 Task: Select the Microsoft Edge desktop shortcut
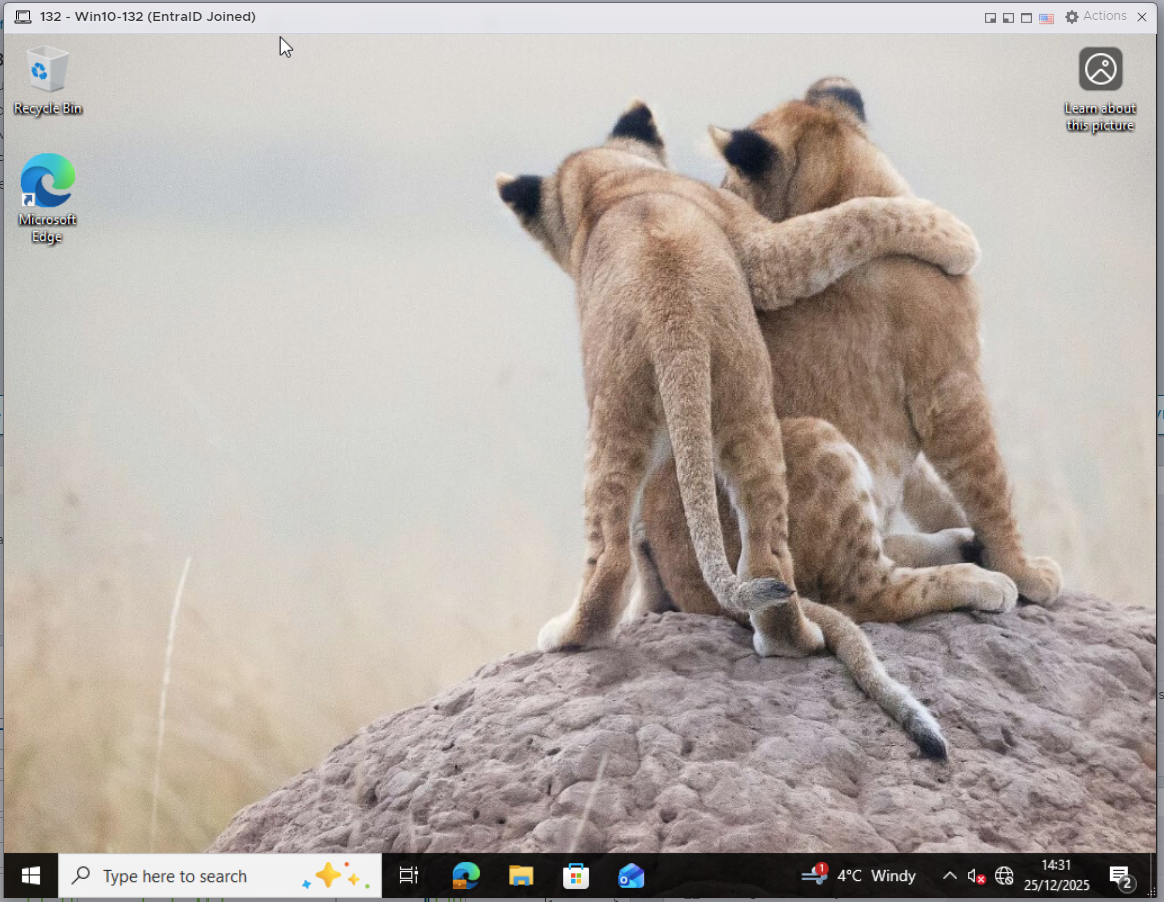click(47, 197)
